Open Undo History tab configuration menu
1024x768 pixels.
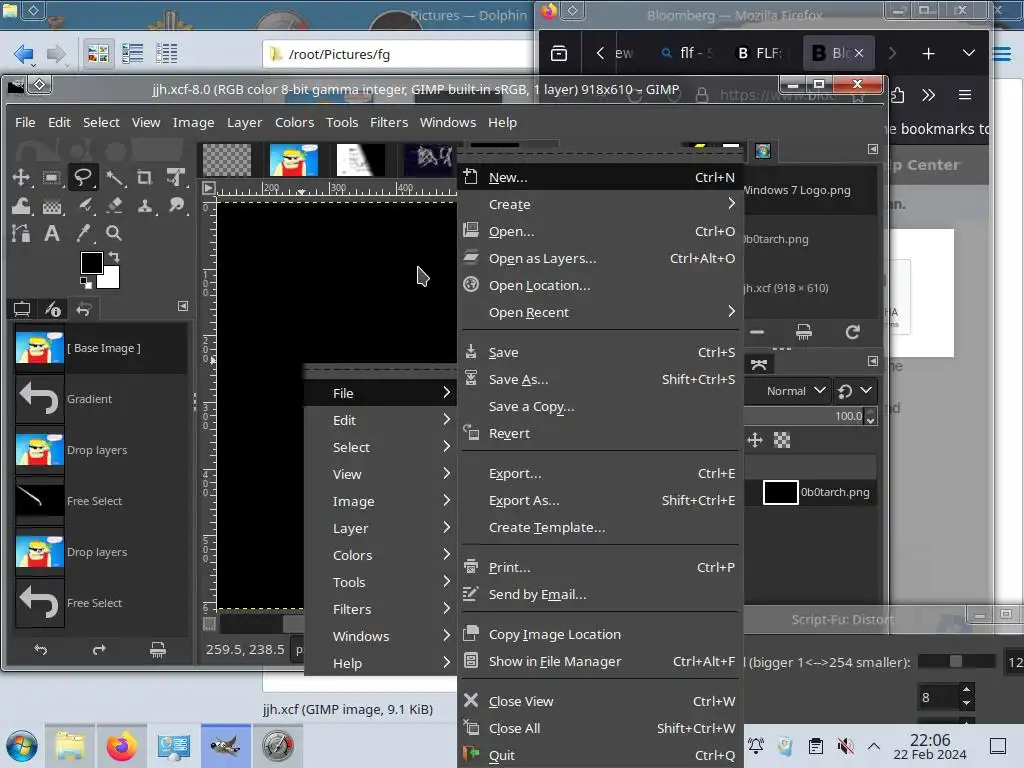pos(183,306)
